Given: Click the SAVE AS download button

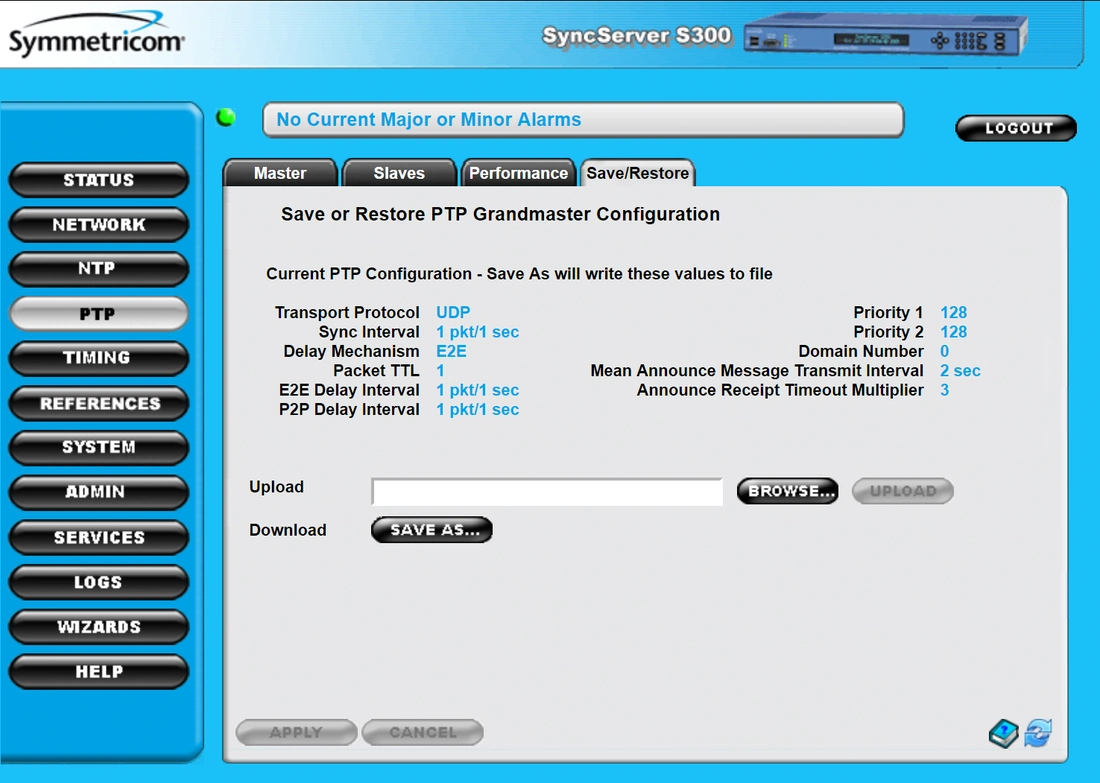Looking at the screenshot, I should tap(431, 530).
